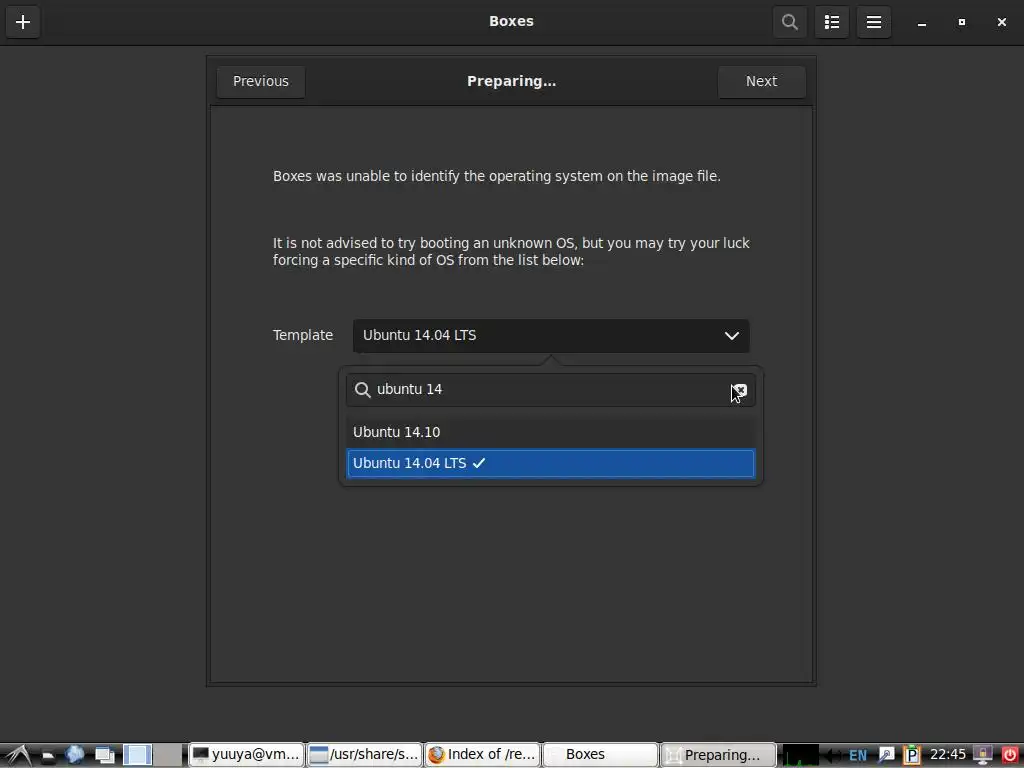Click the search key tray icon
The width and height of the screenshot is (1024, 768).
886,756
